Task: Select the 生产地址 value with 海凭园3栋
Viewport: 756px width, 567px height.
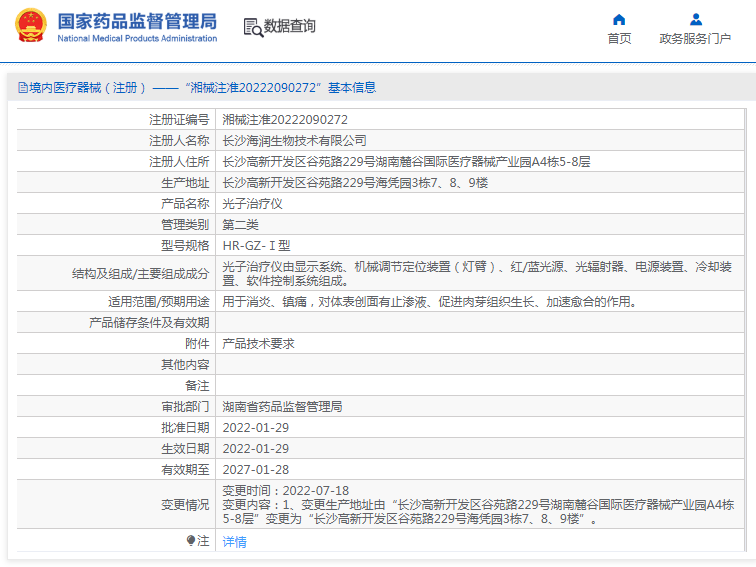Action: point(355,183)
